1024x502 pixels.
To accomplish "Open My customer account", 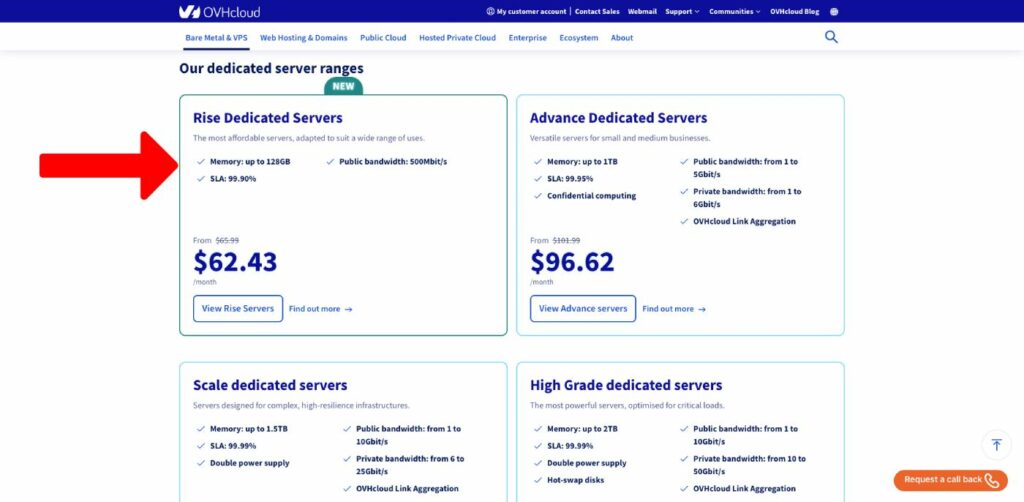I will click(526, 12).
